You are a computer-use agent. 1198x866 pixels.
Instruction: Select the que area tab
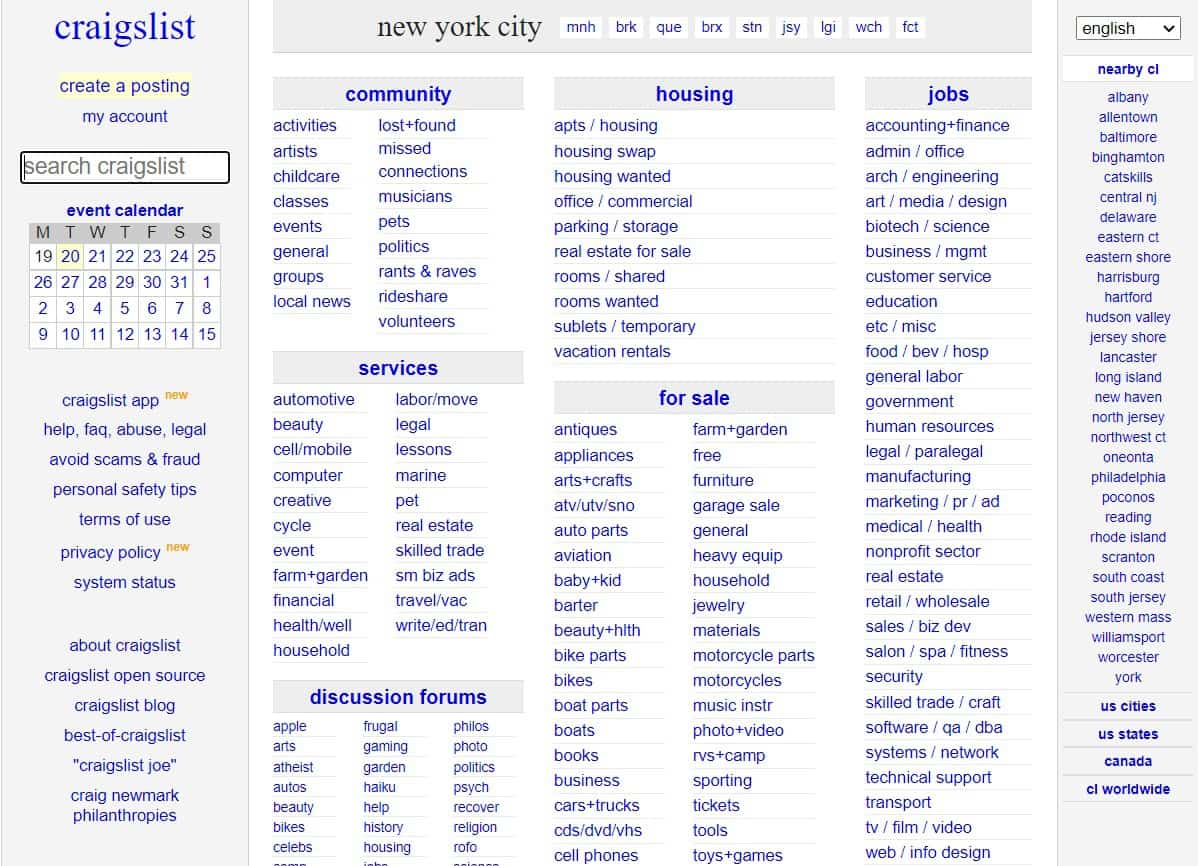pos(669,27)
